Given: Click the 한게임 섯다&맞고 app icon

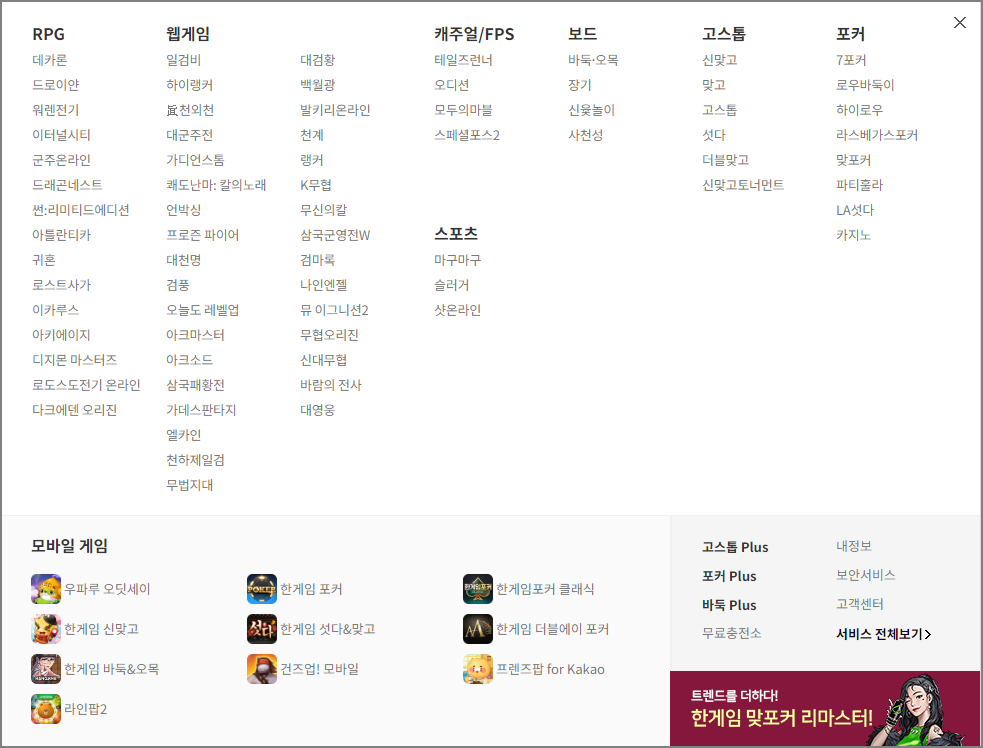Looking at the screenshot, I should pos(262,629).
